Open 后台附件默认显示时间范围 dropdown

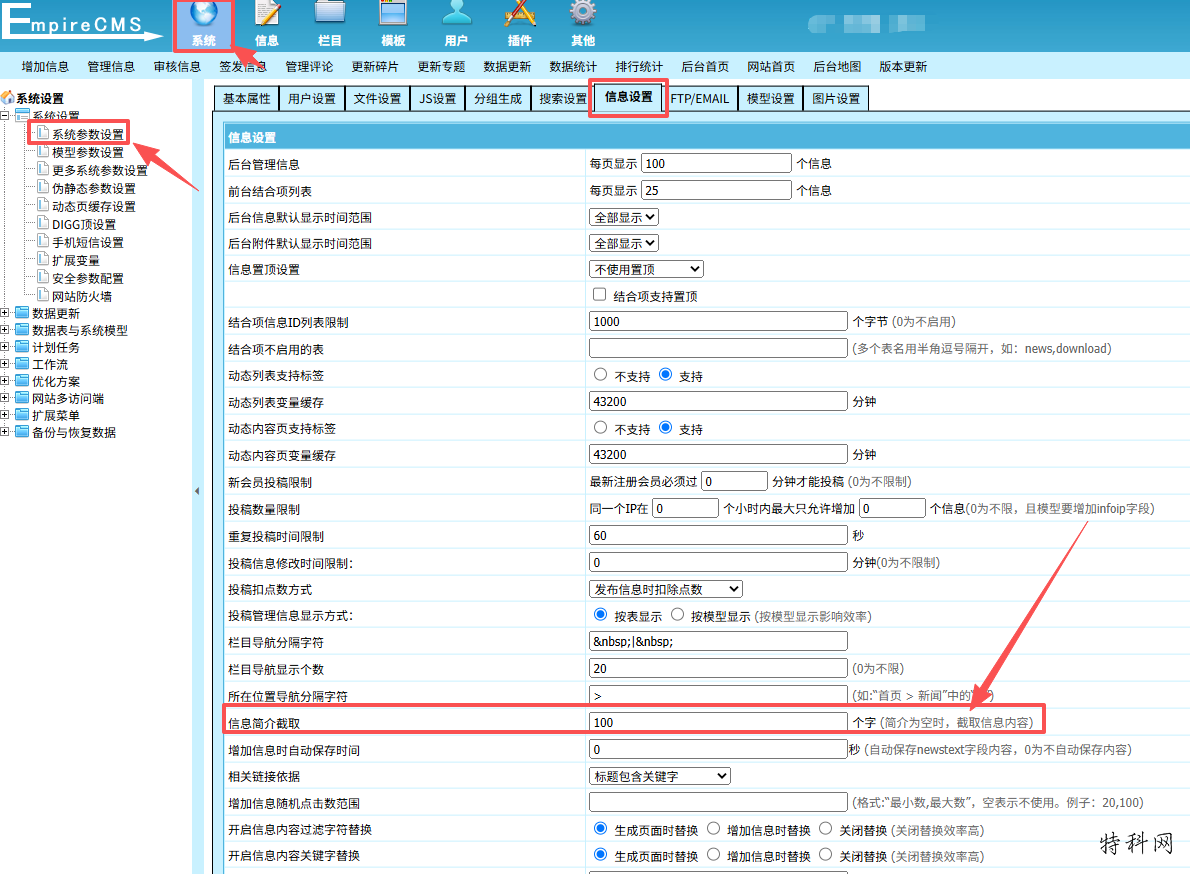[x=624, y=244]
